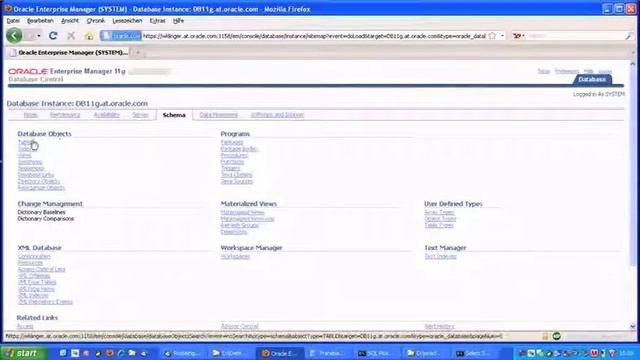Open the Java Classes link
Image resolution: width=640 pixels, height=360 pixels.
point(236,175)
